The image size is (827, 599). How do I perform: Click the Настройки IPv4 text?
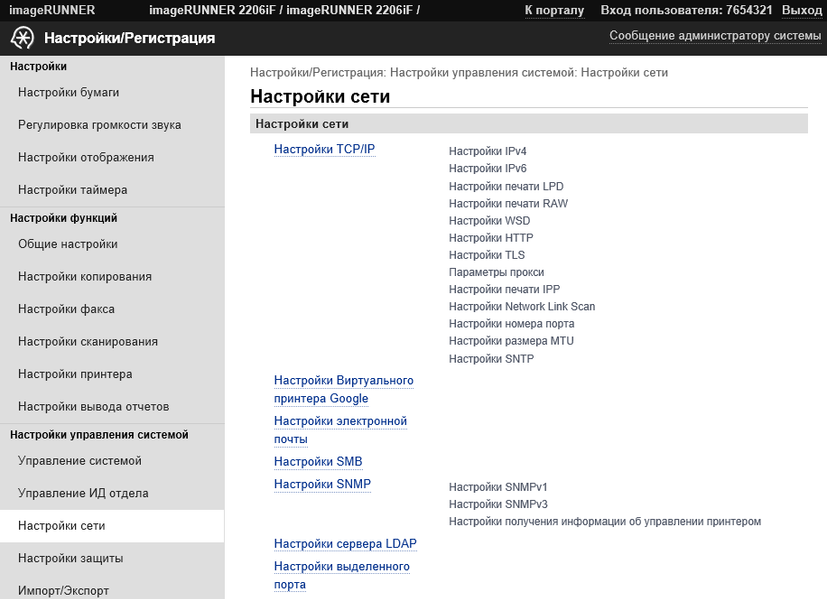[x=488, y=151]
